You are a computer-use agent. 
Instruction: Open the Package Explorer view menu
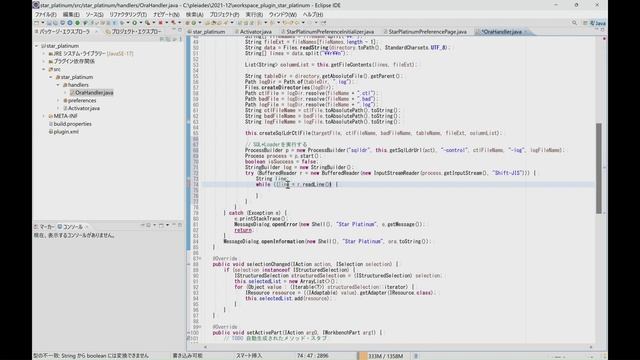pyautogui.click(x=180, y=39)
